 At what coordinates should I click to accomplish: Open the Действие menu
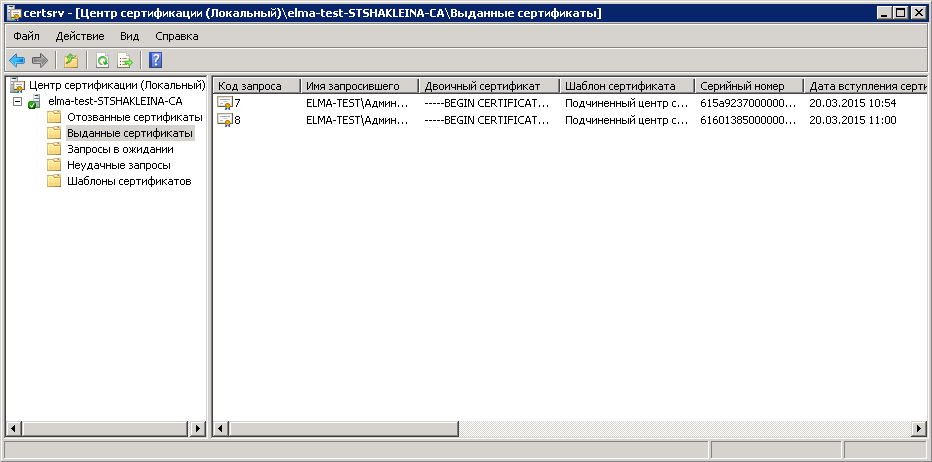(x=79, y=36)
